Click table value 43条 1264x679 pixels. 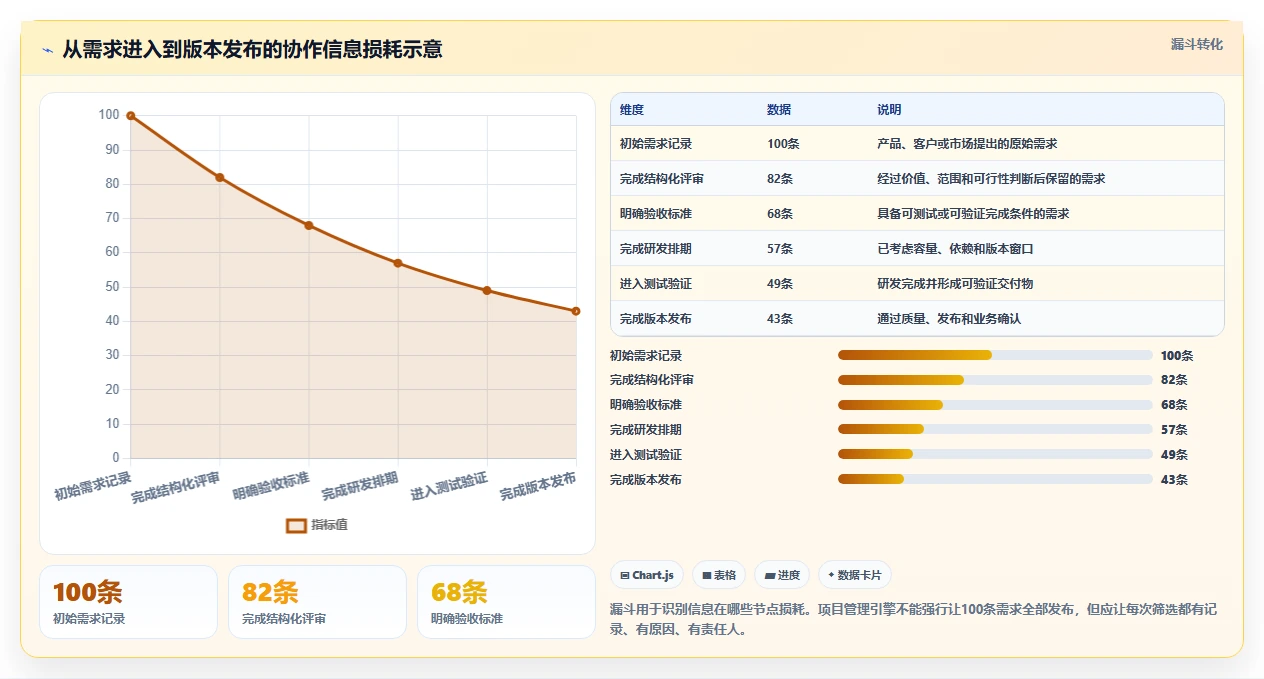780,319
